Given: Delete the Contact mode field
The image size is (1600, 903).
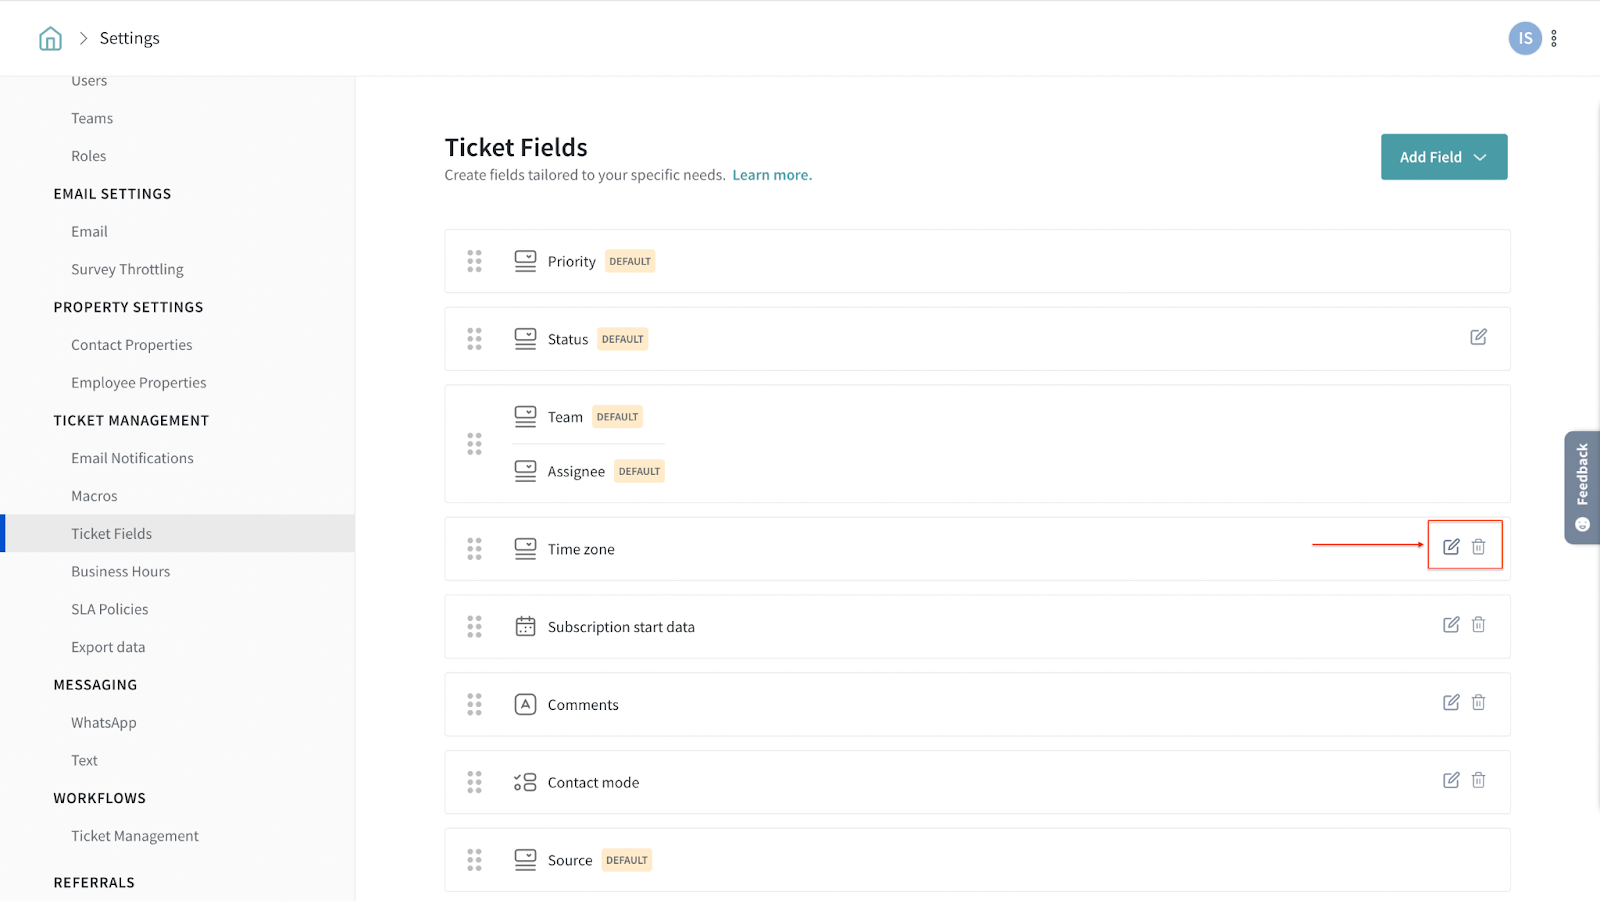Looking at the screenshot, I should pyautogui.click(x=1478, y=780).
